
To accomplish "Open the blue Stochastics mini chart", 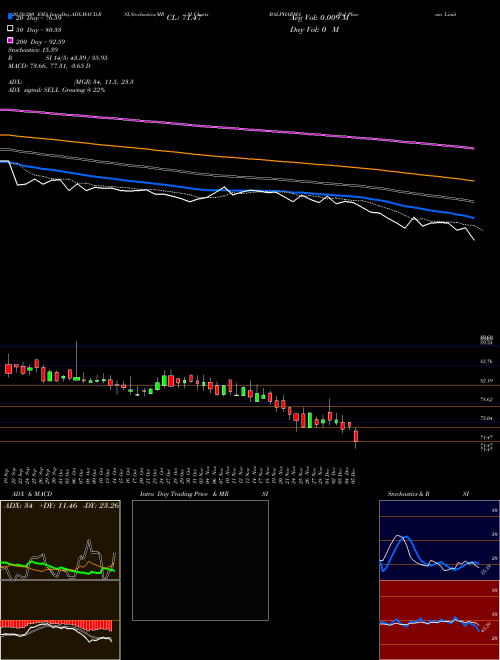I will (x=439, y=540).
